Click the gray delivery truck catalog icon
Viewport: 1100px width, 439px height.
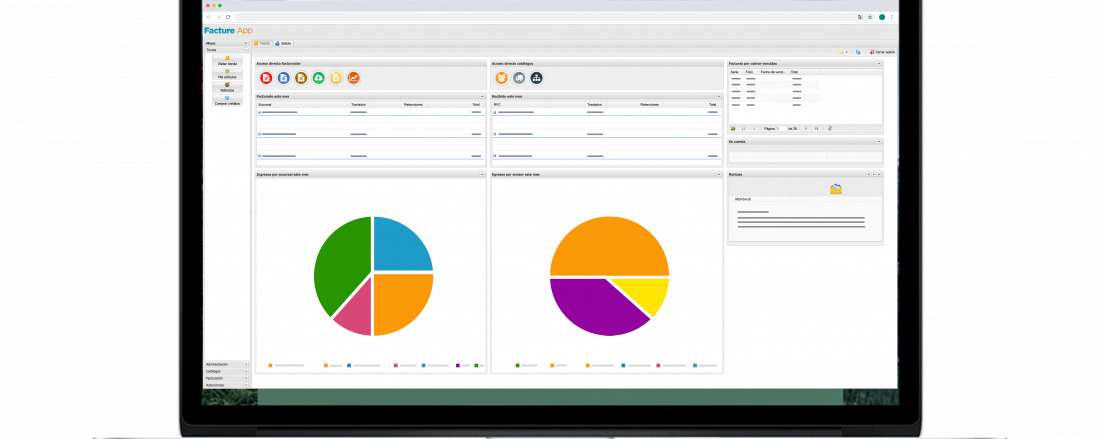click(x=519, y=78)
